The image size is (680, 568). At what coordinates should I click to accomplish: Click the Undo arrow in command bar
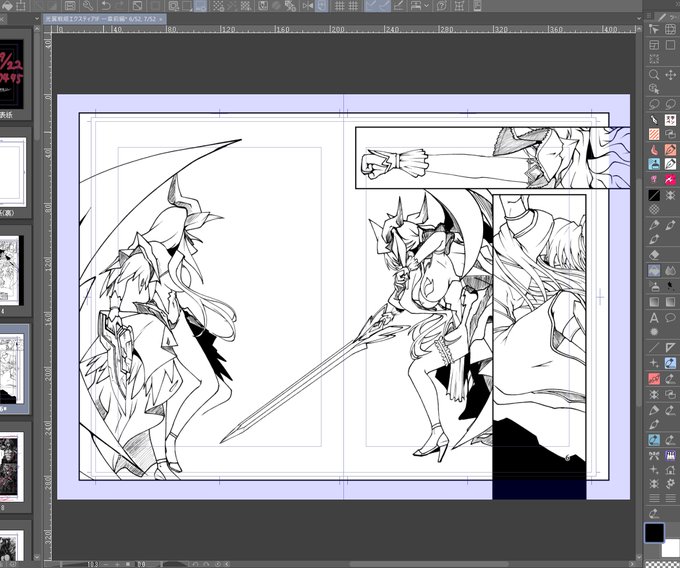click(106, 6)
